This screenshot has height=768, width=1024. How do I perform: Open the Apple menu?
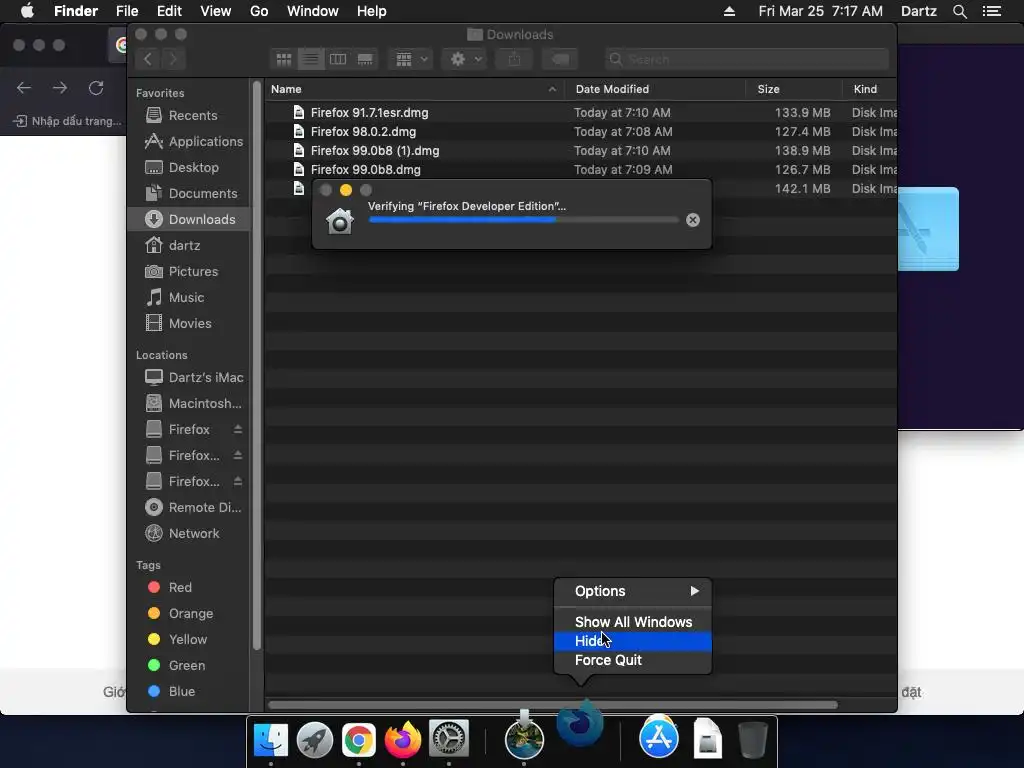click(x=27, y=11)
